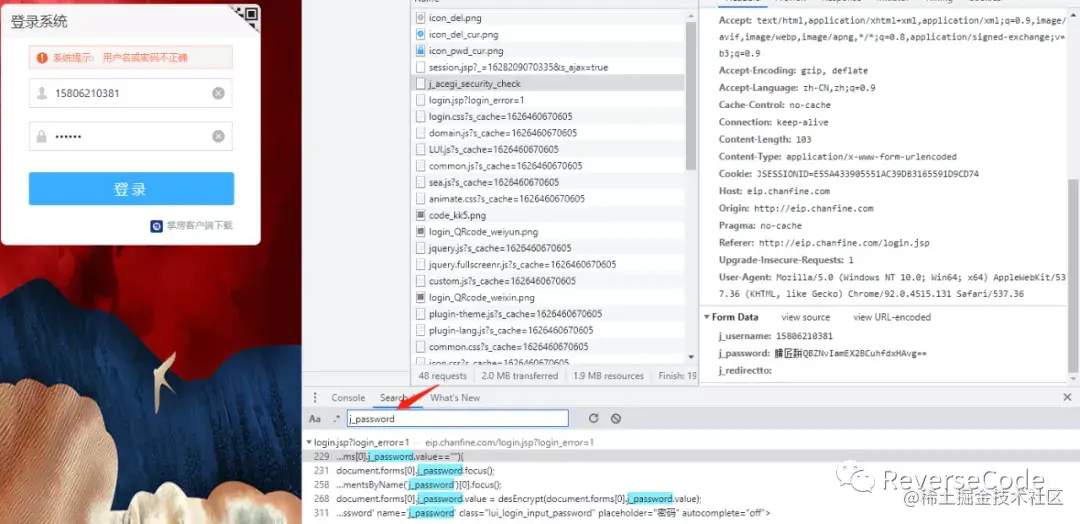Collapse the Form Data section
The height and width of the screenshot is (524, 1080).
707,317
